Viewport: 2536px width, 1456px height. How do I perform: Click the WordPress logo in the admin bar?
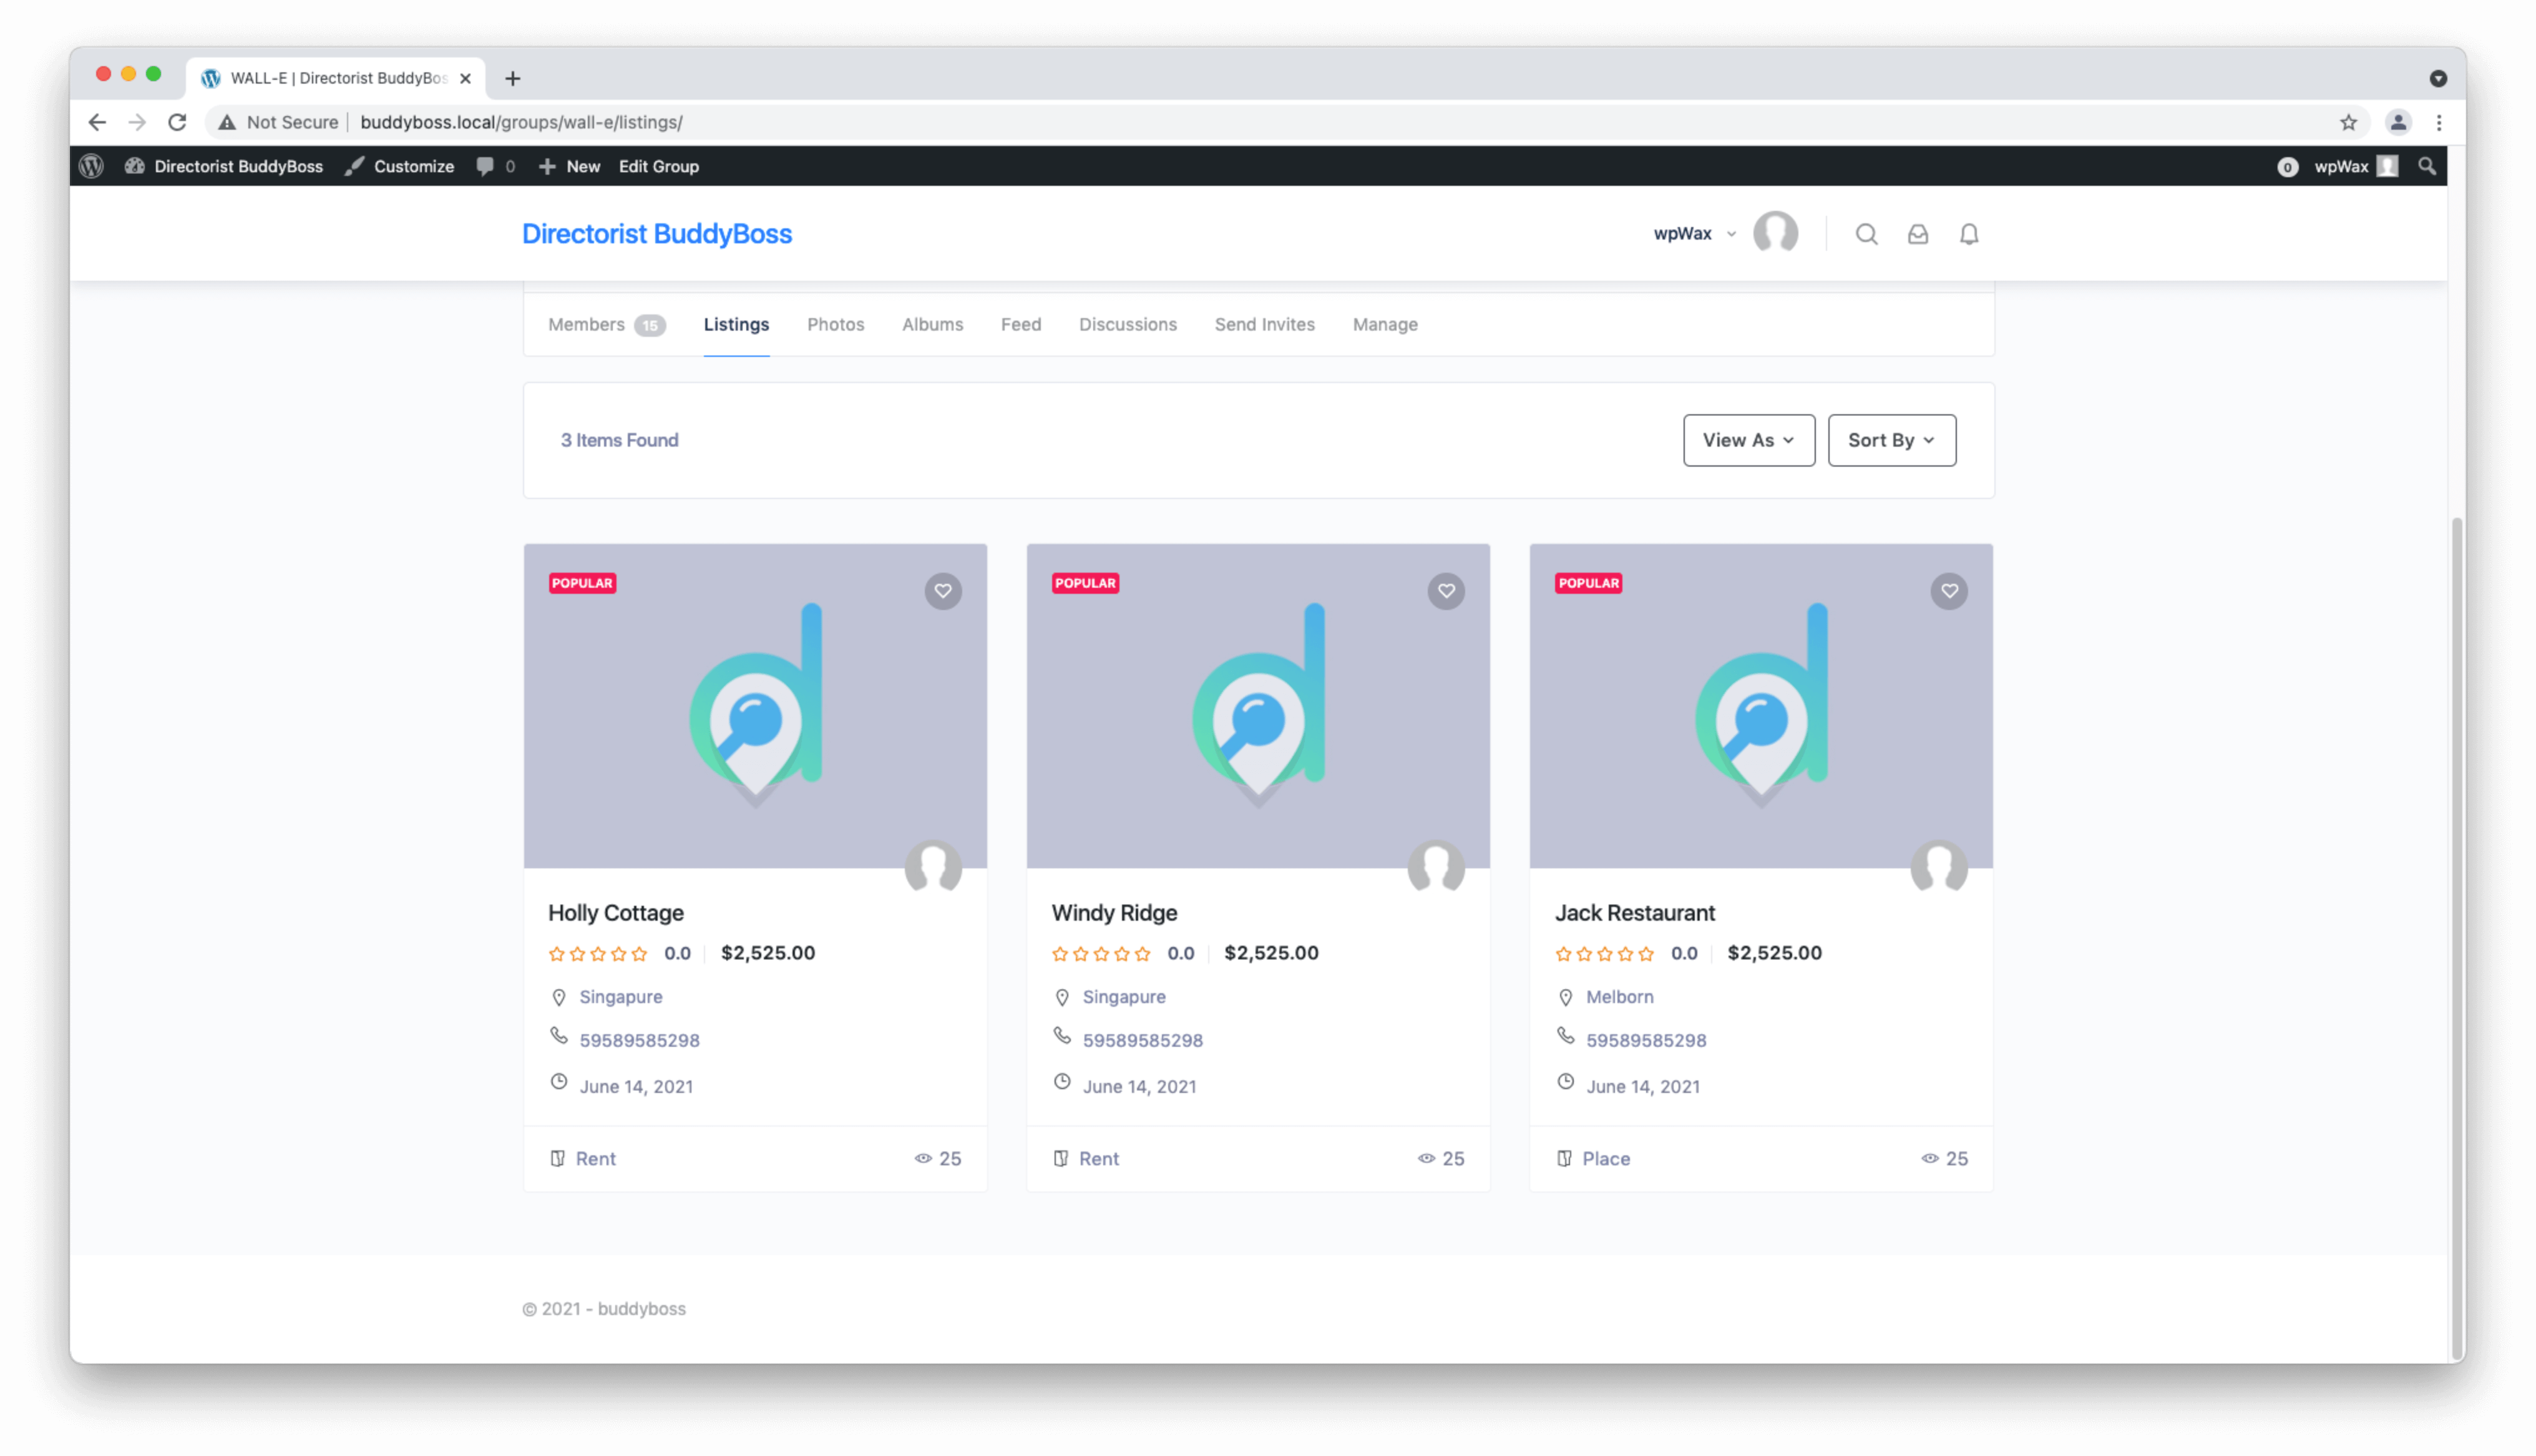pos(91,166)
